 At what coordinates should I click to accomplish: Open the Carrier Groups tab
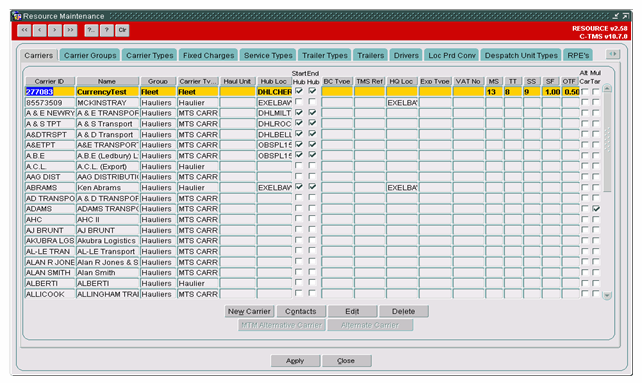pos(90,56)
